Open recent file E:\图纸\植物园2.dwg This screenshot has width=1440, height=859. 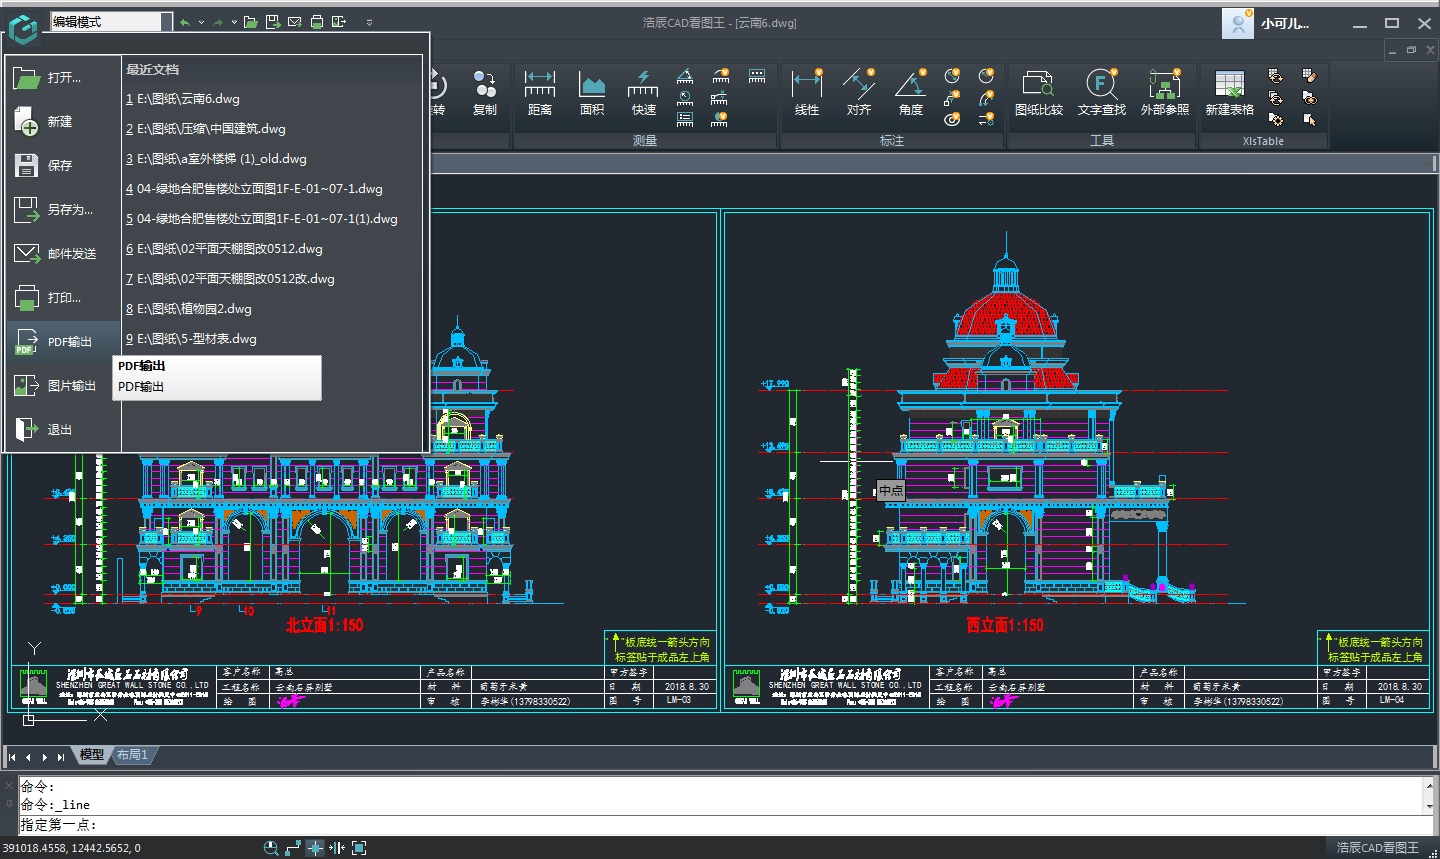pyautogui.click(x=189, y=309)
